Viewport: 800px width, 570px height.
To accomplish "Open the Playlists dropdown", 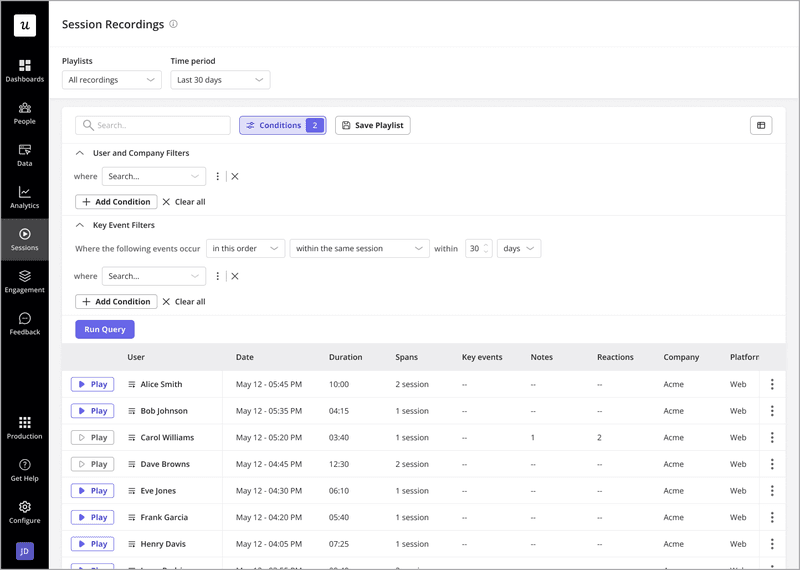I will tap(111, 80).
